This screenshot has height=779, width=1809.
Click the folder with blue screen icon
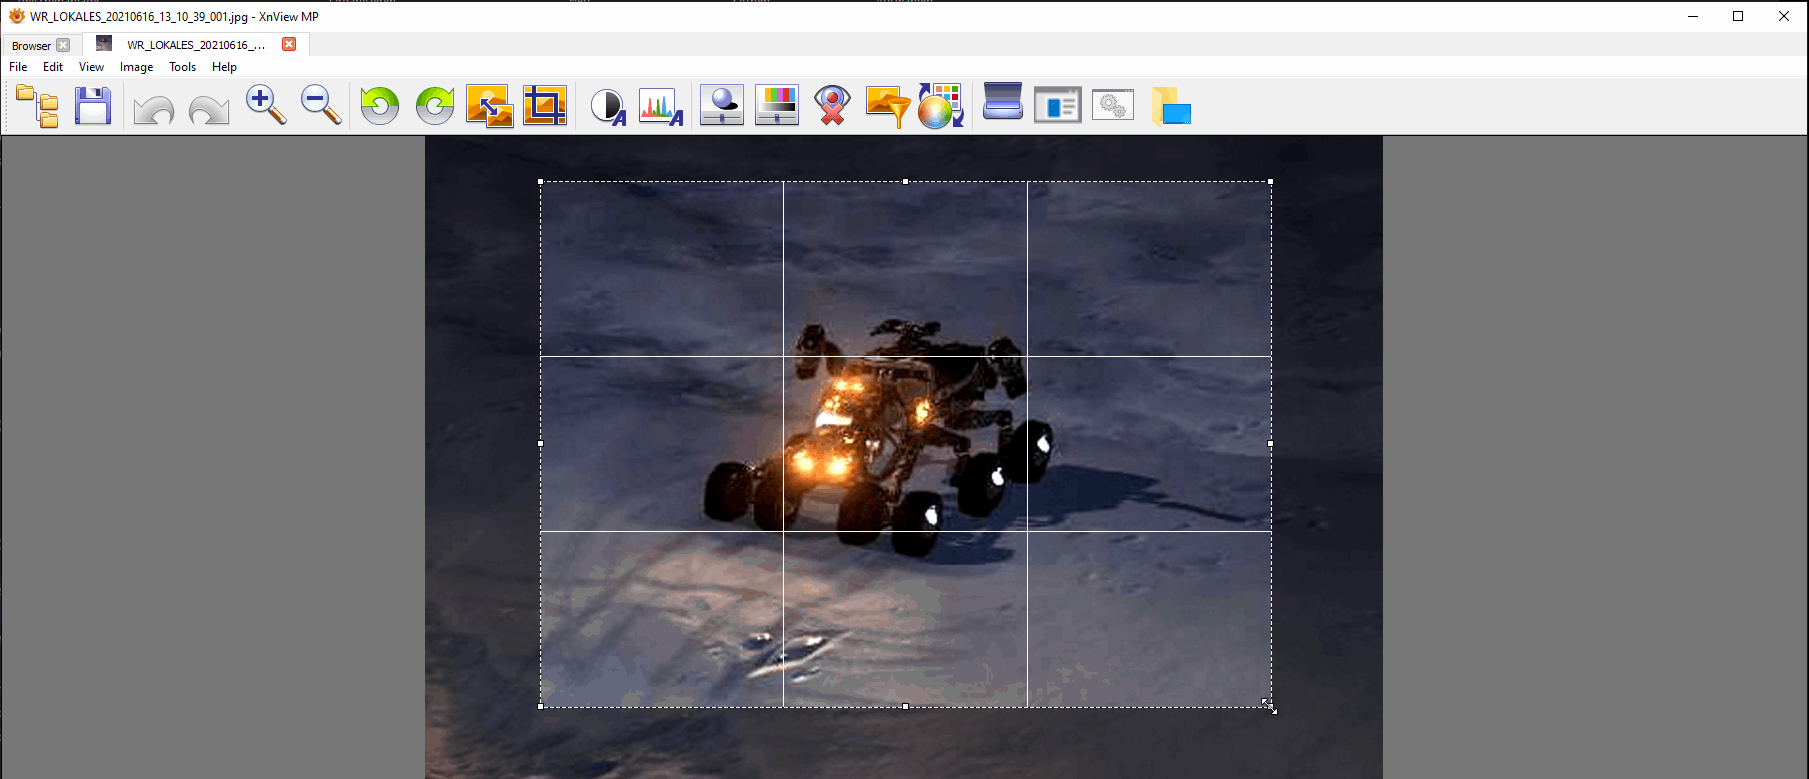1171,106
